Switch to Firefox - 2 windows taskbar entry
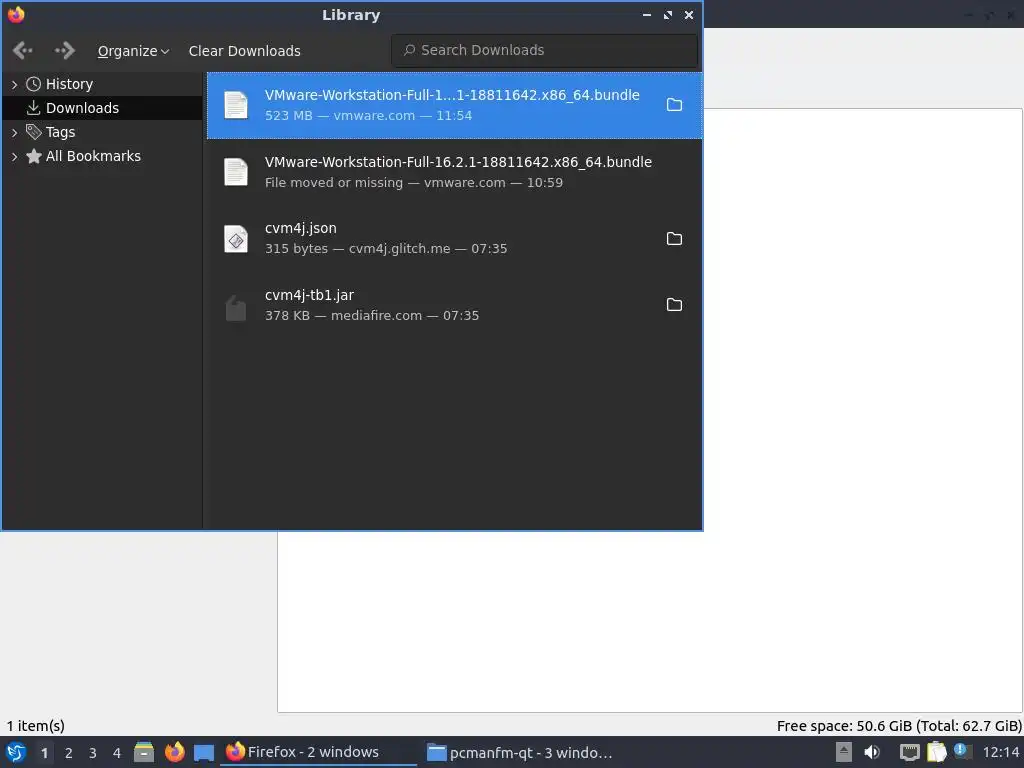 point(318,752)
